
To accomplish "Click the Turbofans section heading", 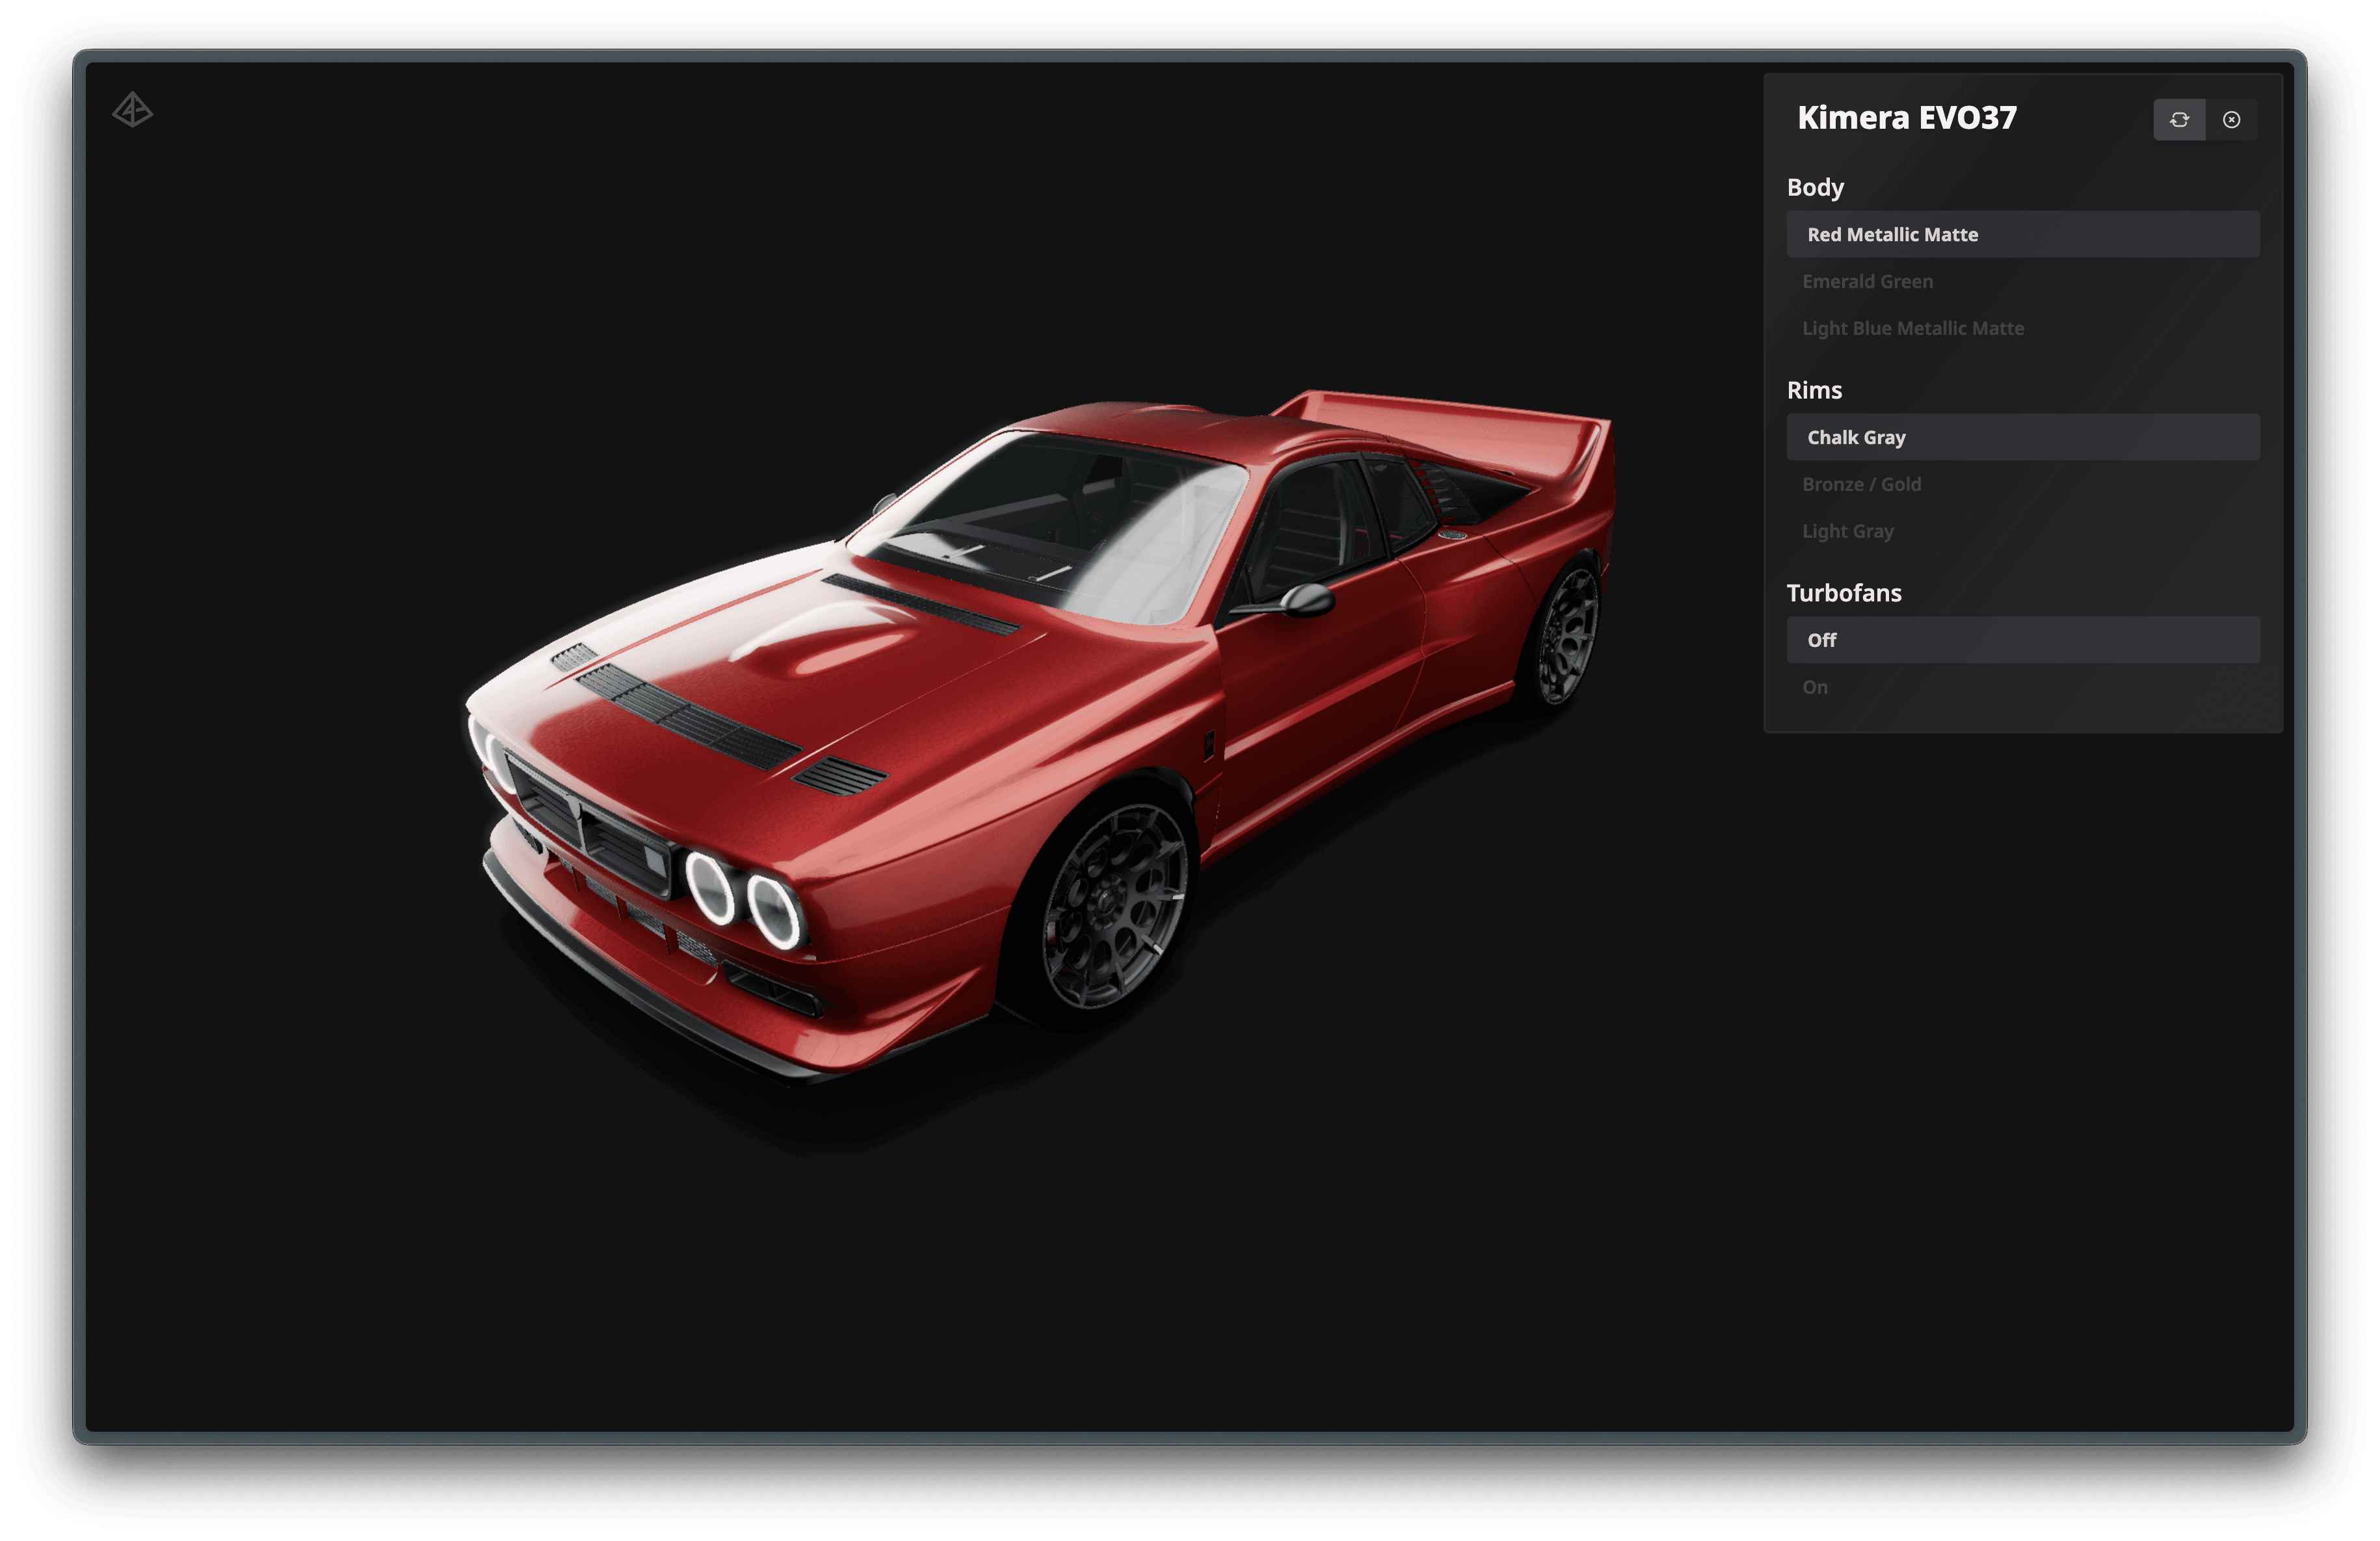I will [1843, 593].
